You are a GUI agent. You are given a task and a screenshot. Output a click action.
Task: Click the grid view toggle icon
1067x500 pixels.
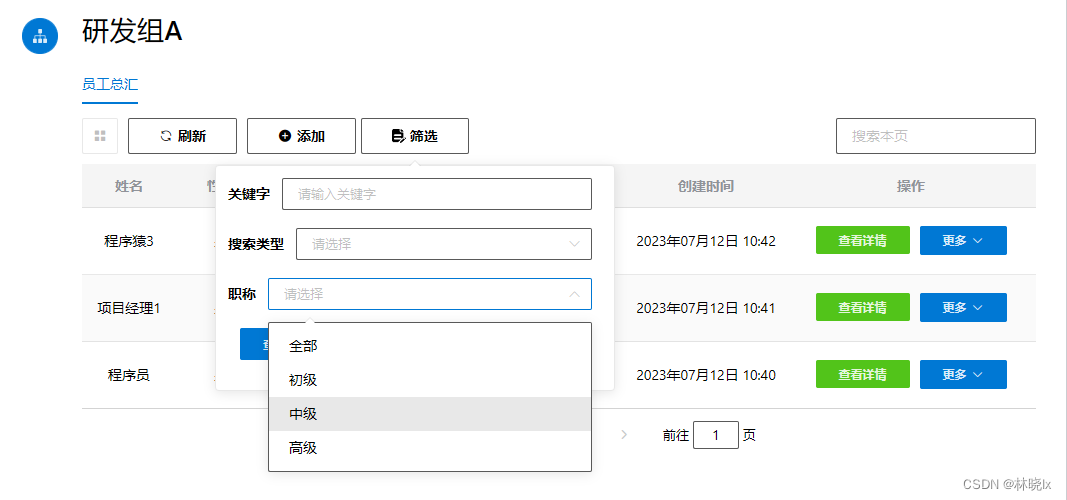100,136
